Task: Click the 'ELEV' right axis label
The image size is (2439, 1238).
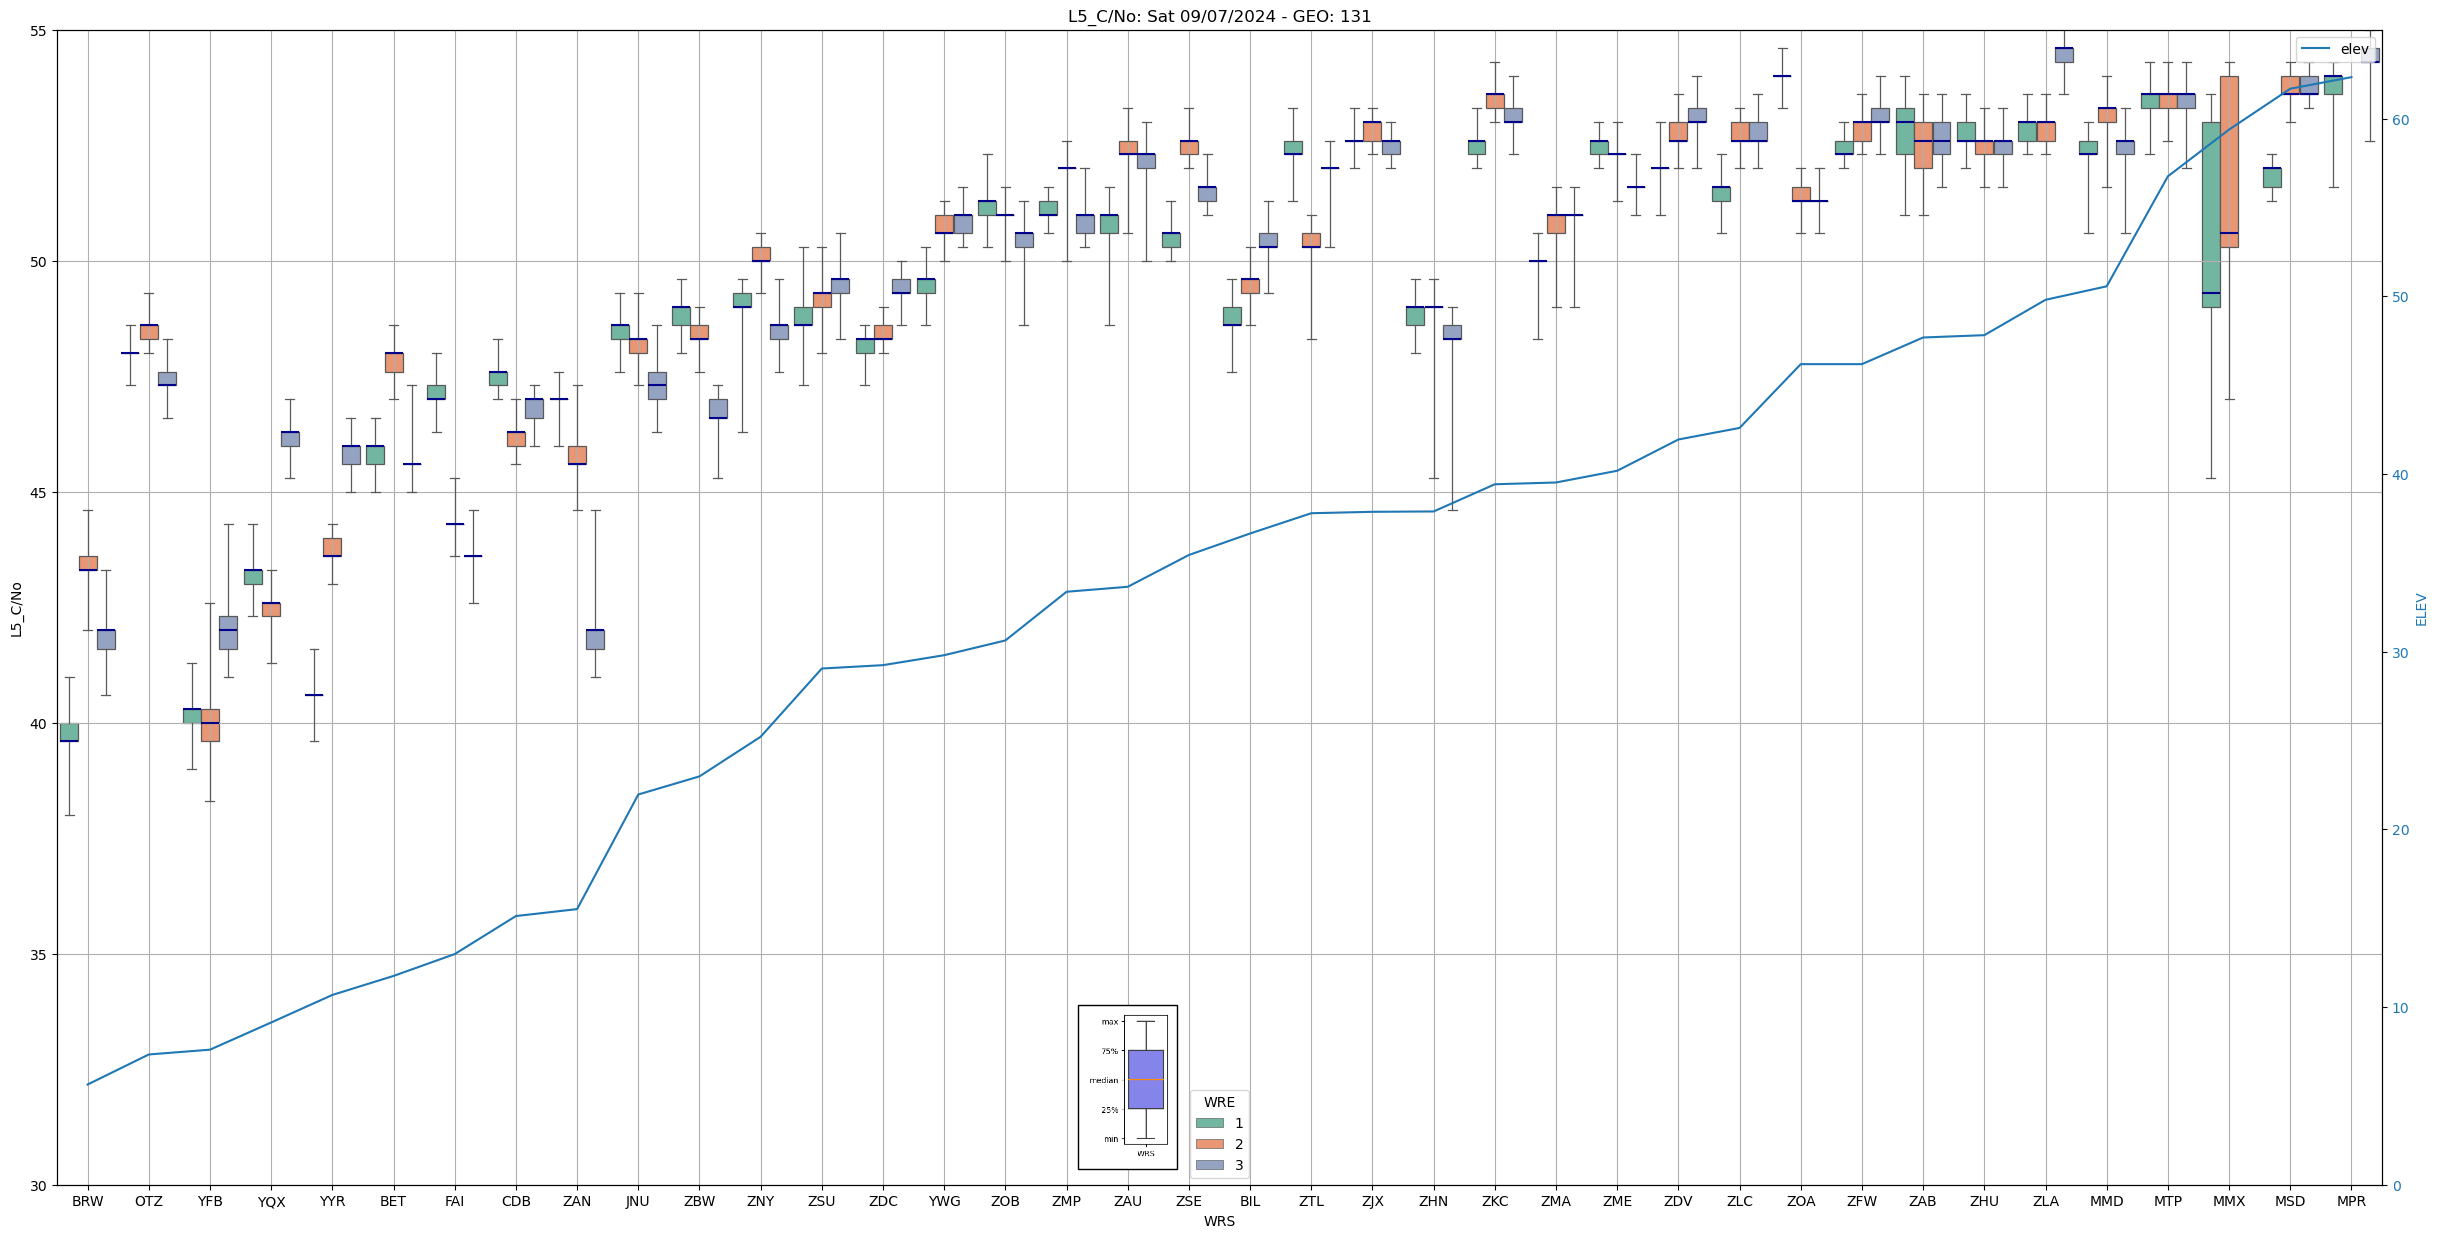Action: (2421, 609)
